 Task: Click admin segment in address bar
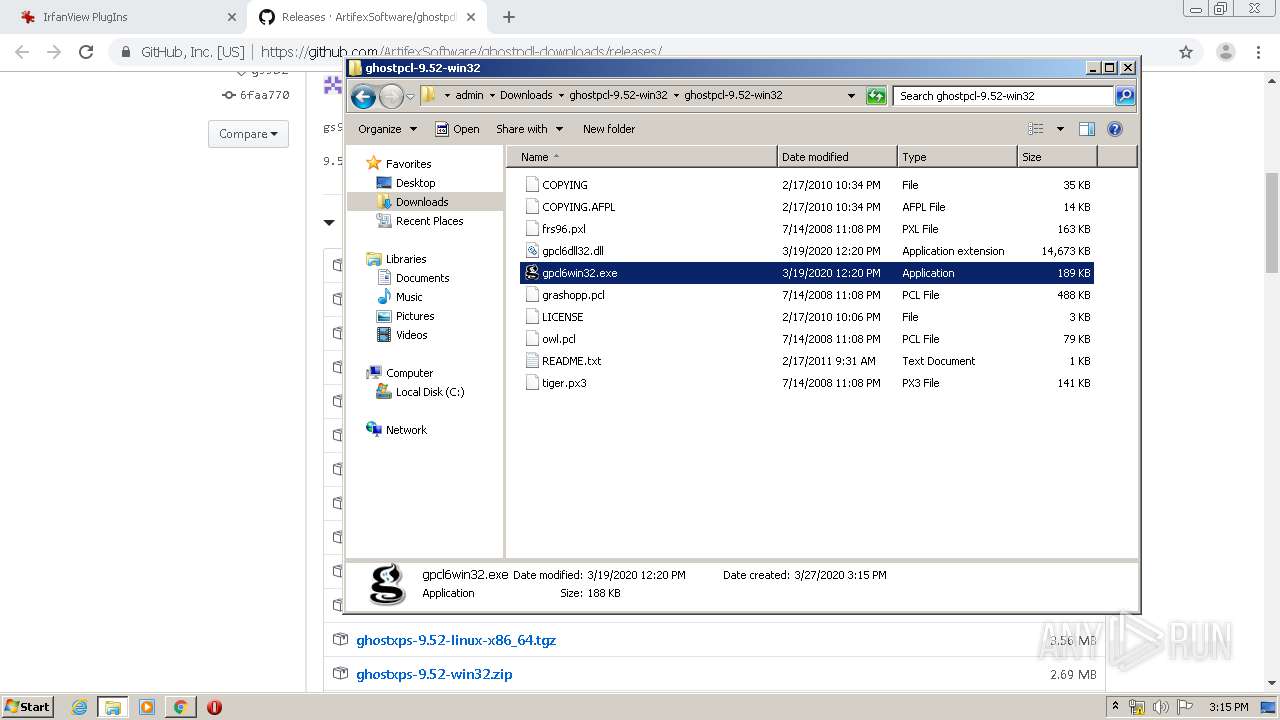click(469, 96)
